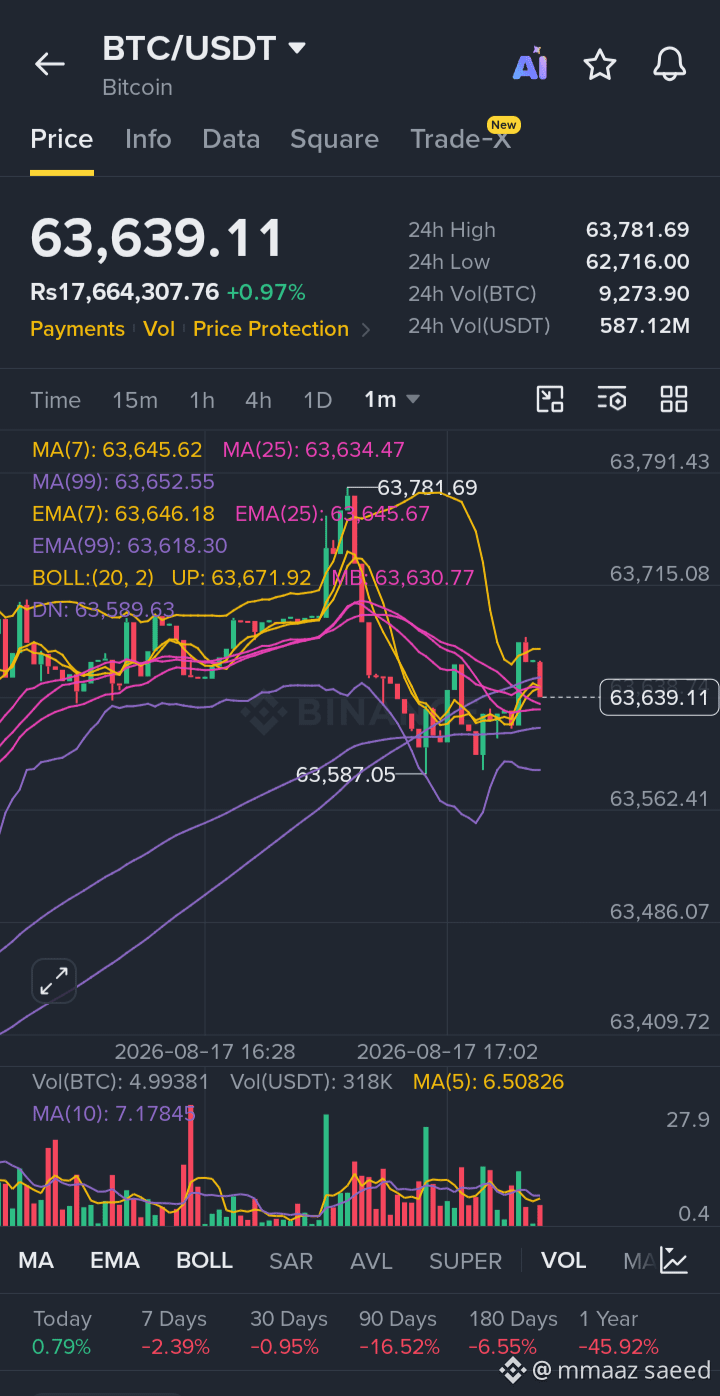720x1396 pixels.
Task: Toggle the VOL sub-indicator
Action: pos(564,1261)
